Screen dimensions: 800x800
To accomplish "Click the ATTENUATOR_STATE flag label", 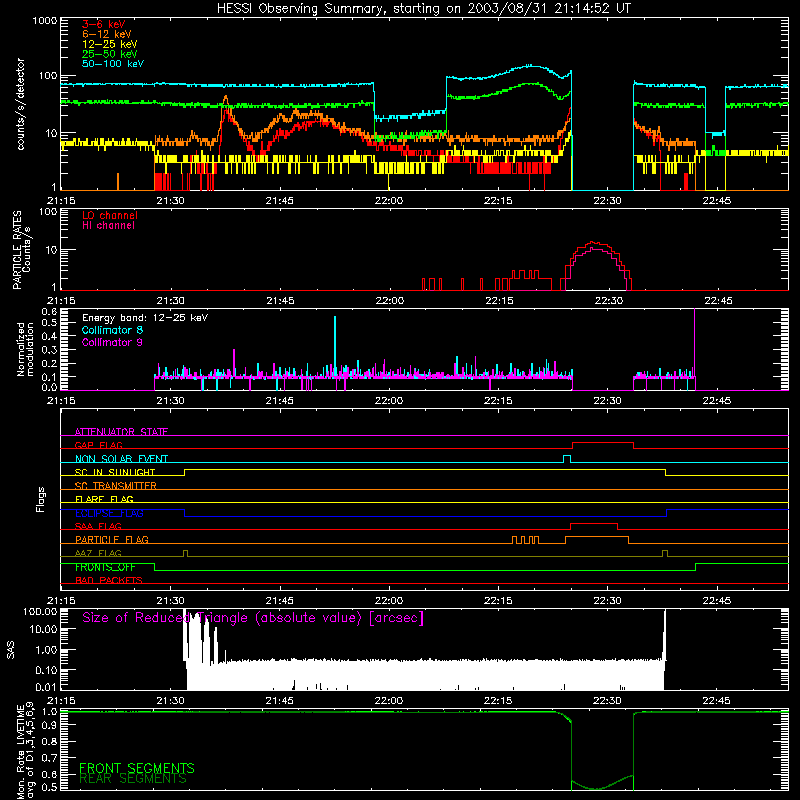I will [121, 432].
